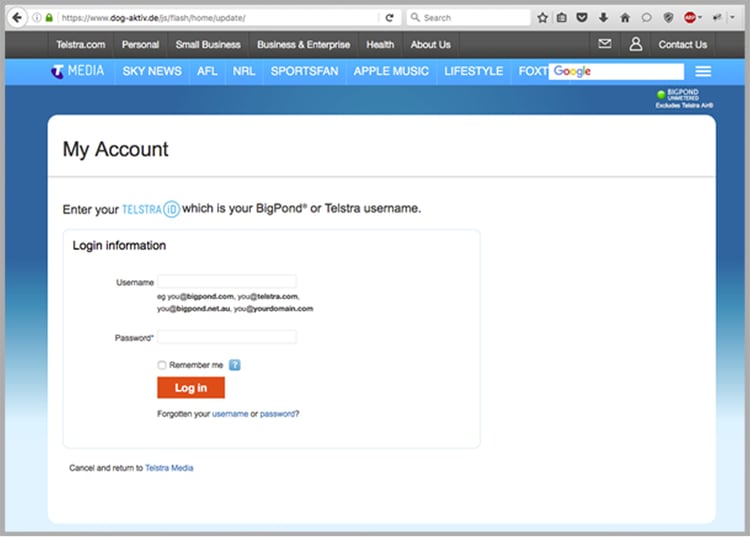Open Business & Enterprise navigation item
750x538 pixels.
pyautogui.click(x=304, y=44)
